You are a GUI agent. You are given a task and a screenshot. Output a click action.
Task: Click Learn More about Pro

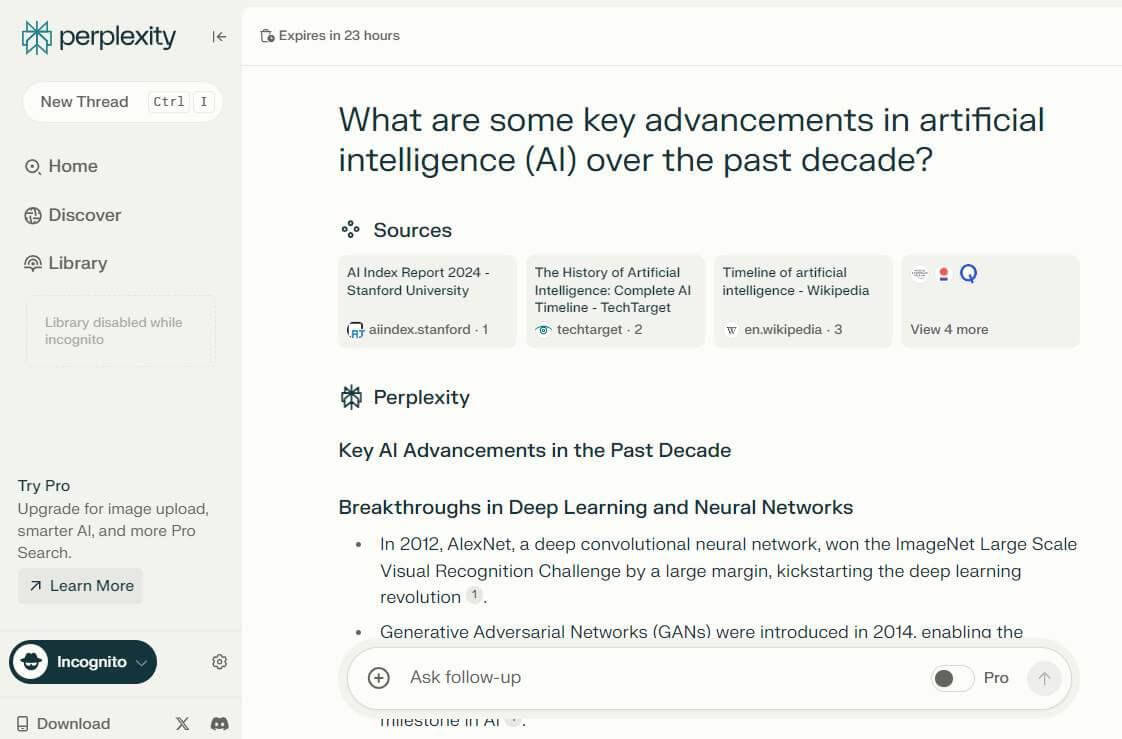pos(80,586)
